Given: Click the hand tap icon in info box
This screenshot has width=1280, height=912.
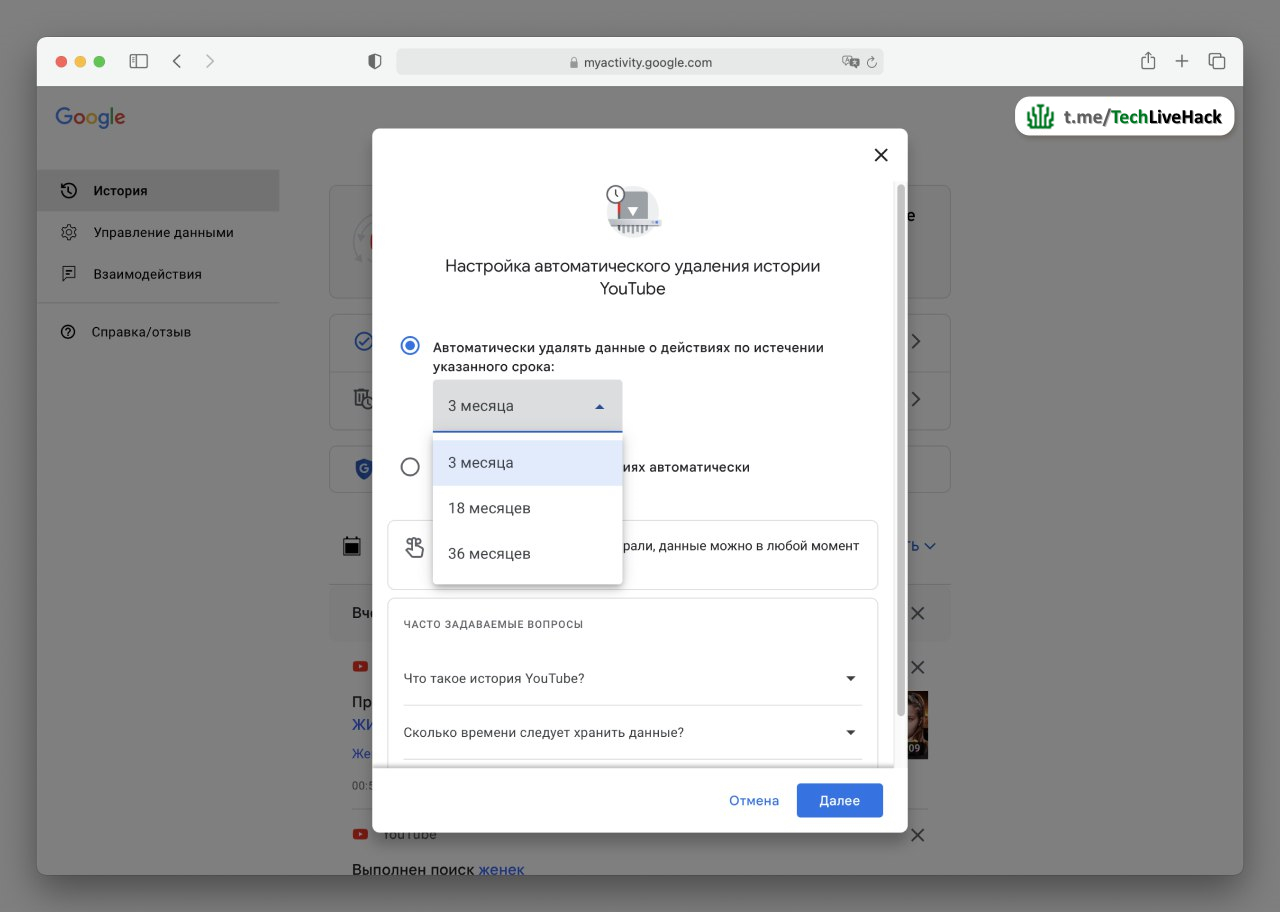Looking at the screenshot, I should [415, 547].
